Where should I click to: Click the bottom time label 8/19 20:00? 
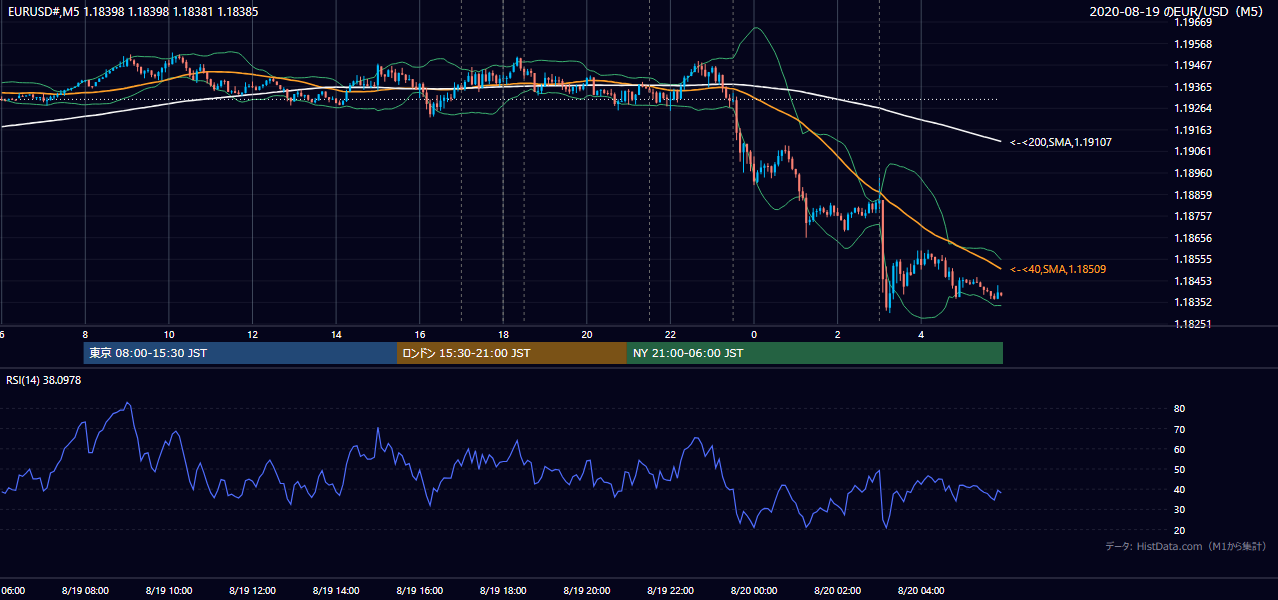click(587, 591)
